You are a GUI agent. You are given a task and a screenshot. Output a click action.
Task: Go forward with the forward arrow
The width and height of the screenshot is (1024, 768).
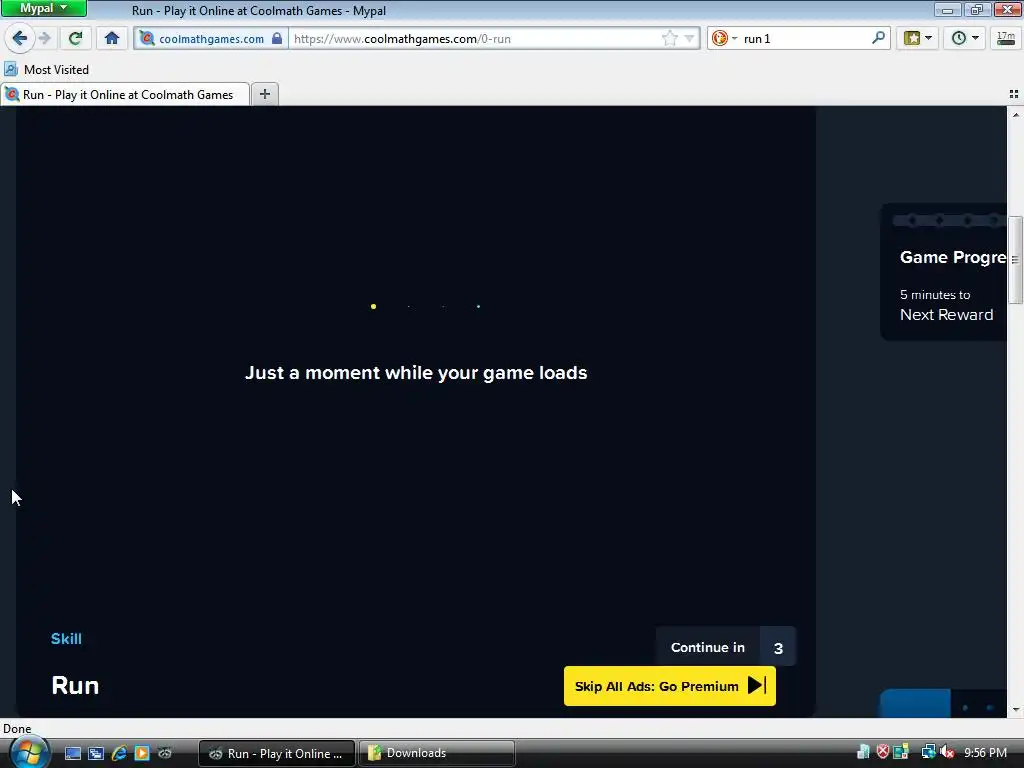44,39
